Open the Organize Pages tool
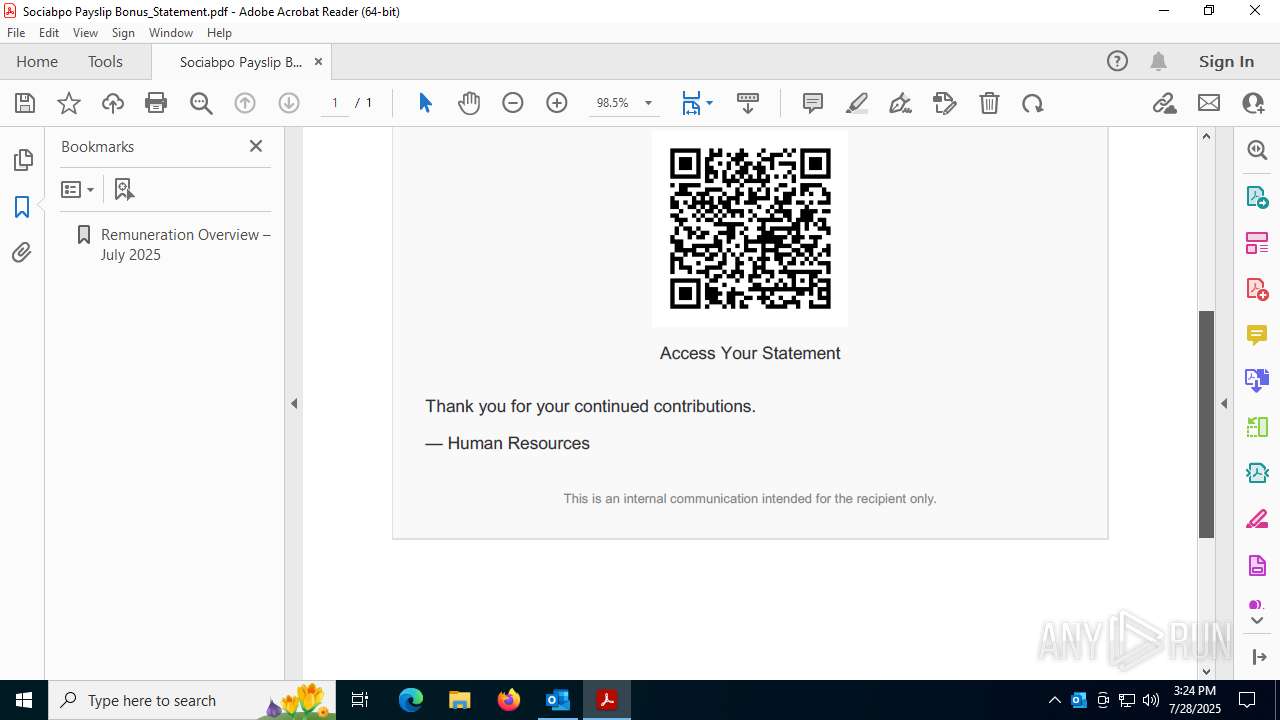This screenshot has width=1280, height=720. (x=1257, y=243)
